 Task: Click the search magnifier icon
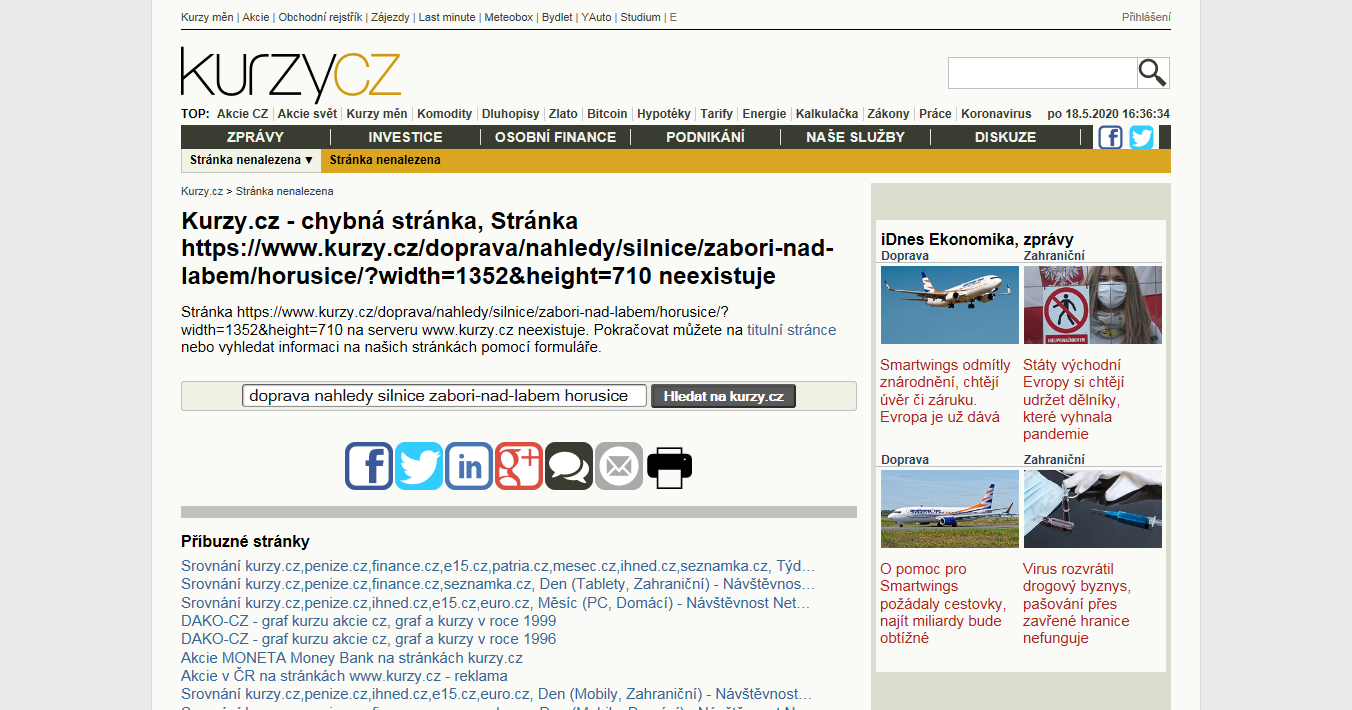[1153, 73]
